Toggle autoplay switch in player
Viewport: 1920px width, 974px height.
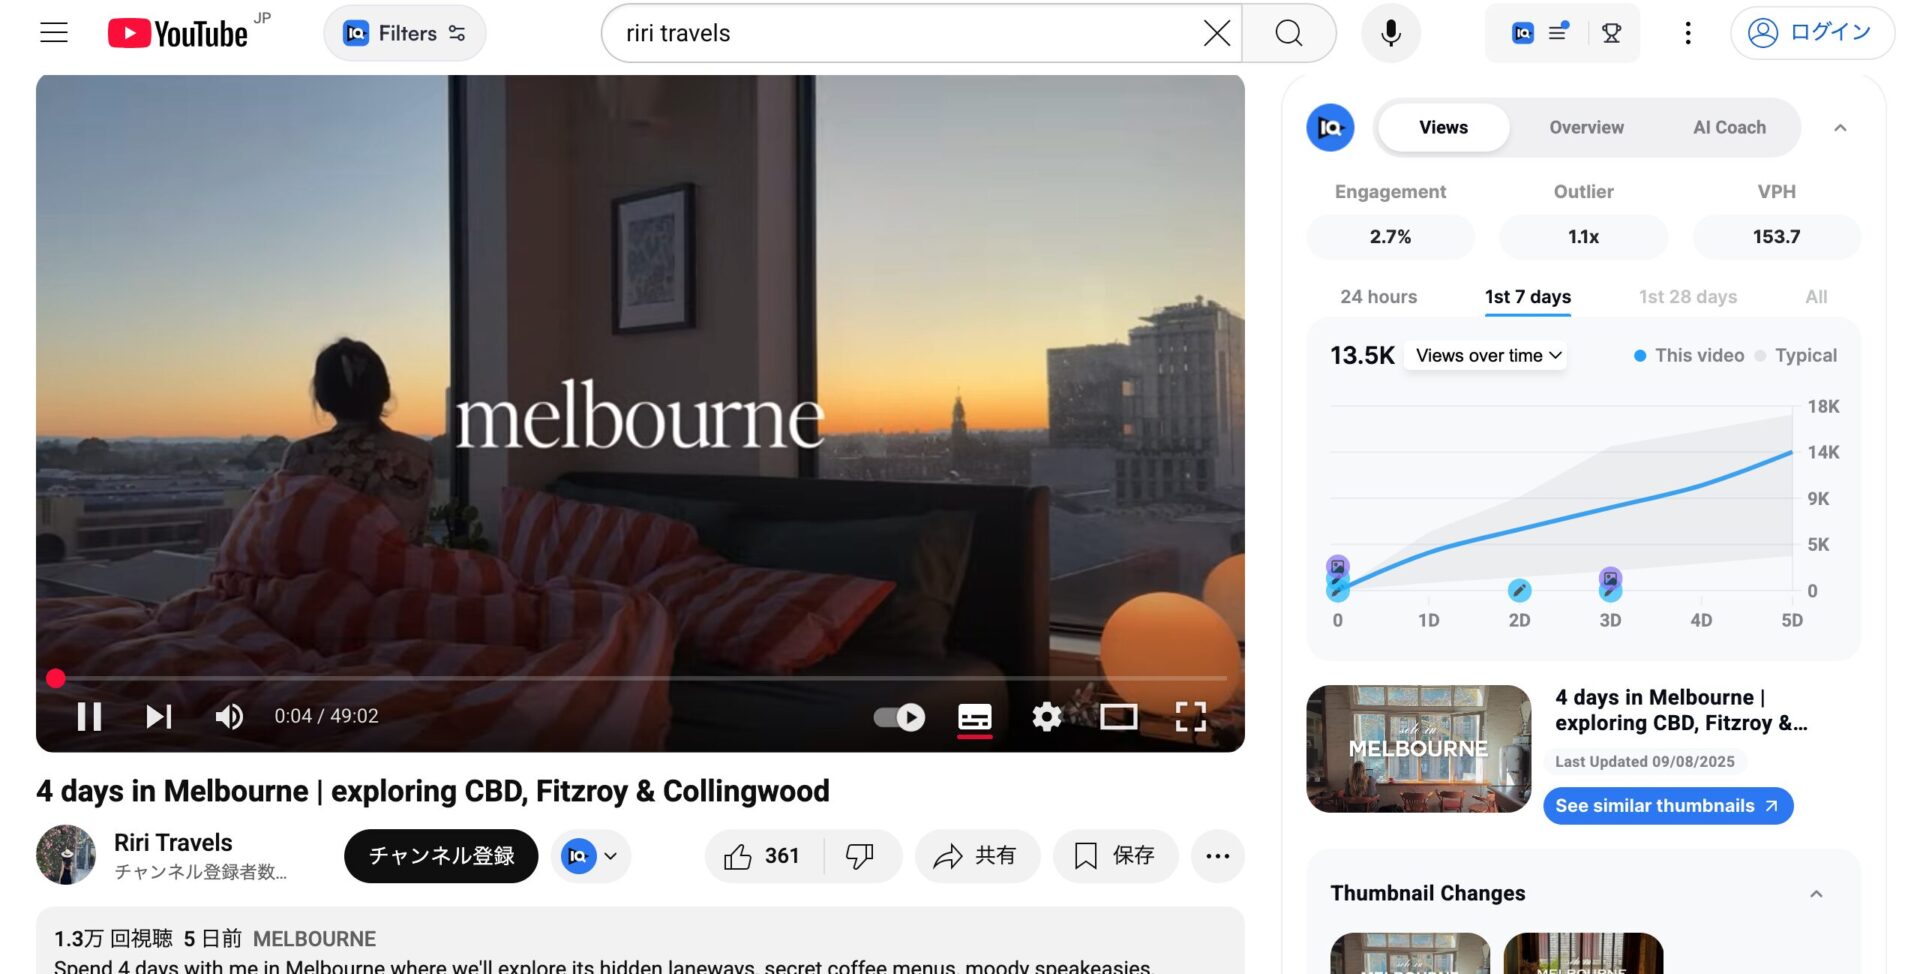899,717
